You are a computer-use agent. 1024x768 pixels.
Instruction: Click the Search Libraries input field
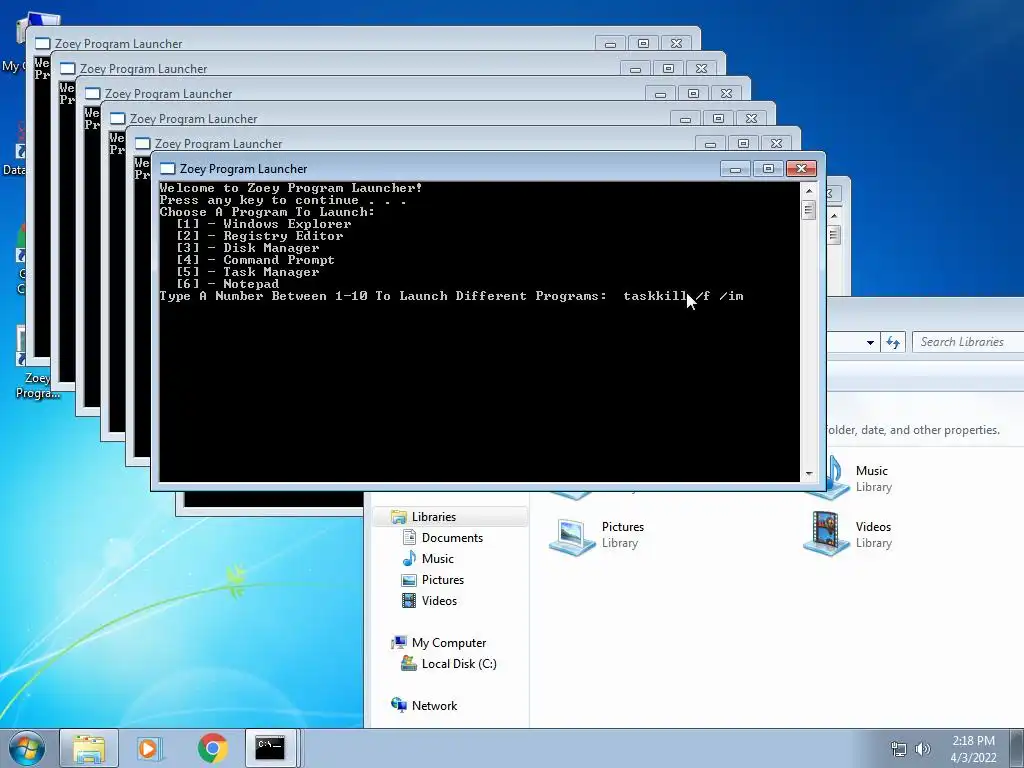tap(968, 342)
